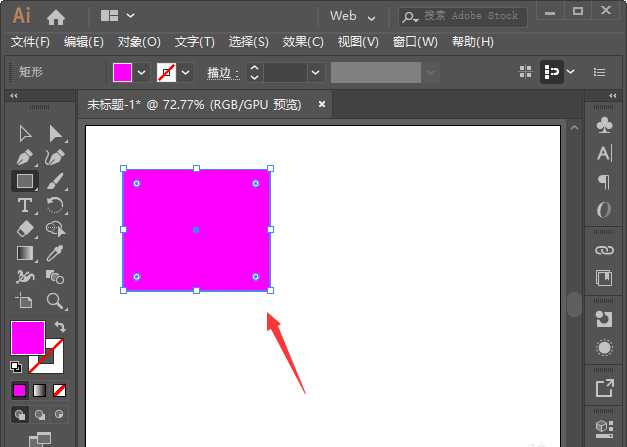Expand the stroke weight dropdown
This screenshot has width=627, height=447.
[x=315, y=72]
